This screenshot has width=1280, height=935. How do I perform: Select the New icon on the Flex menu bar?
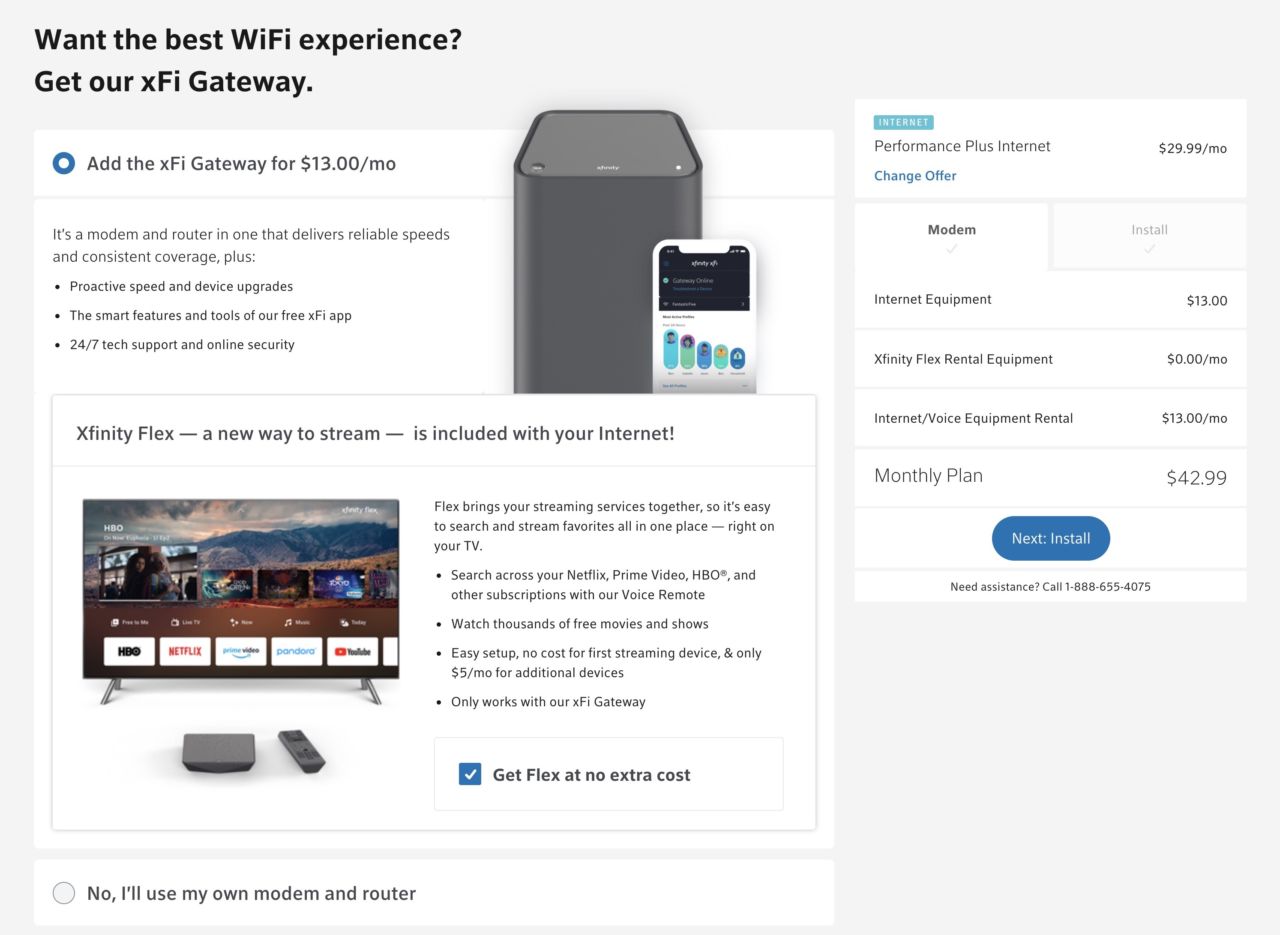tap(243, 623)
